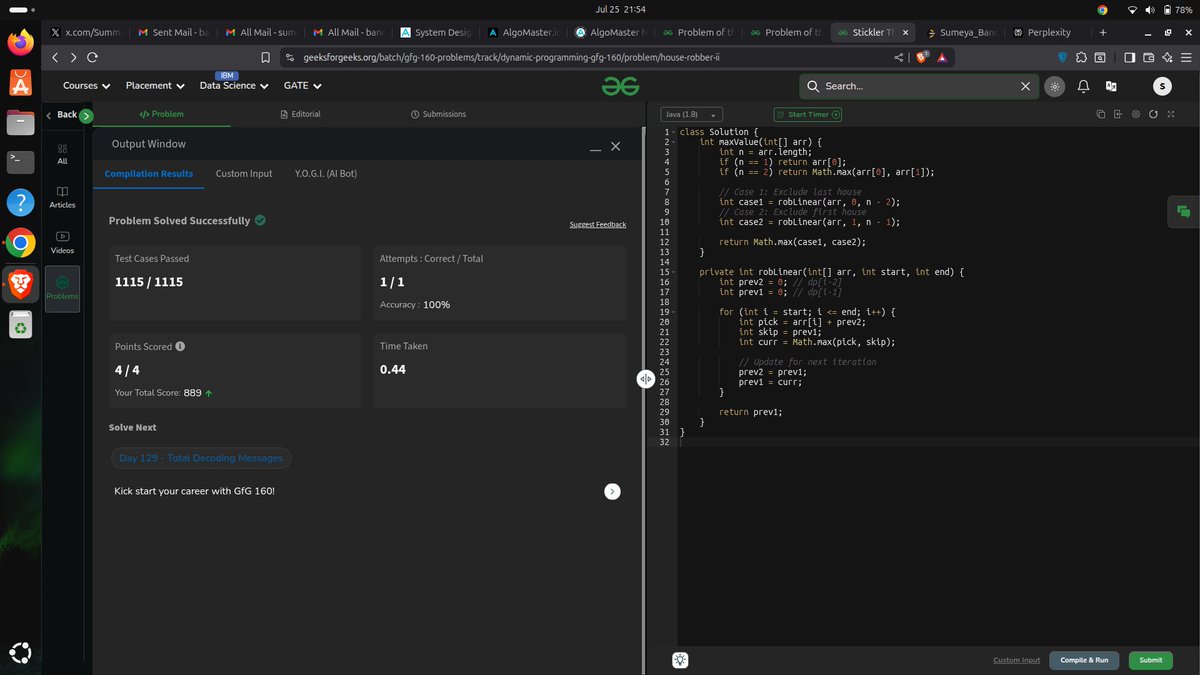The width and height of the screenshot is (1200, 675).
Task: Click the arrow next to Kick start career
Action: tap(612, 491)
